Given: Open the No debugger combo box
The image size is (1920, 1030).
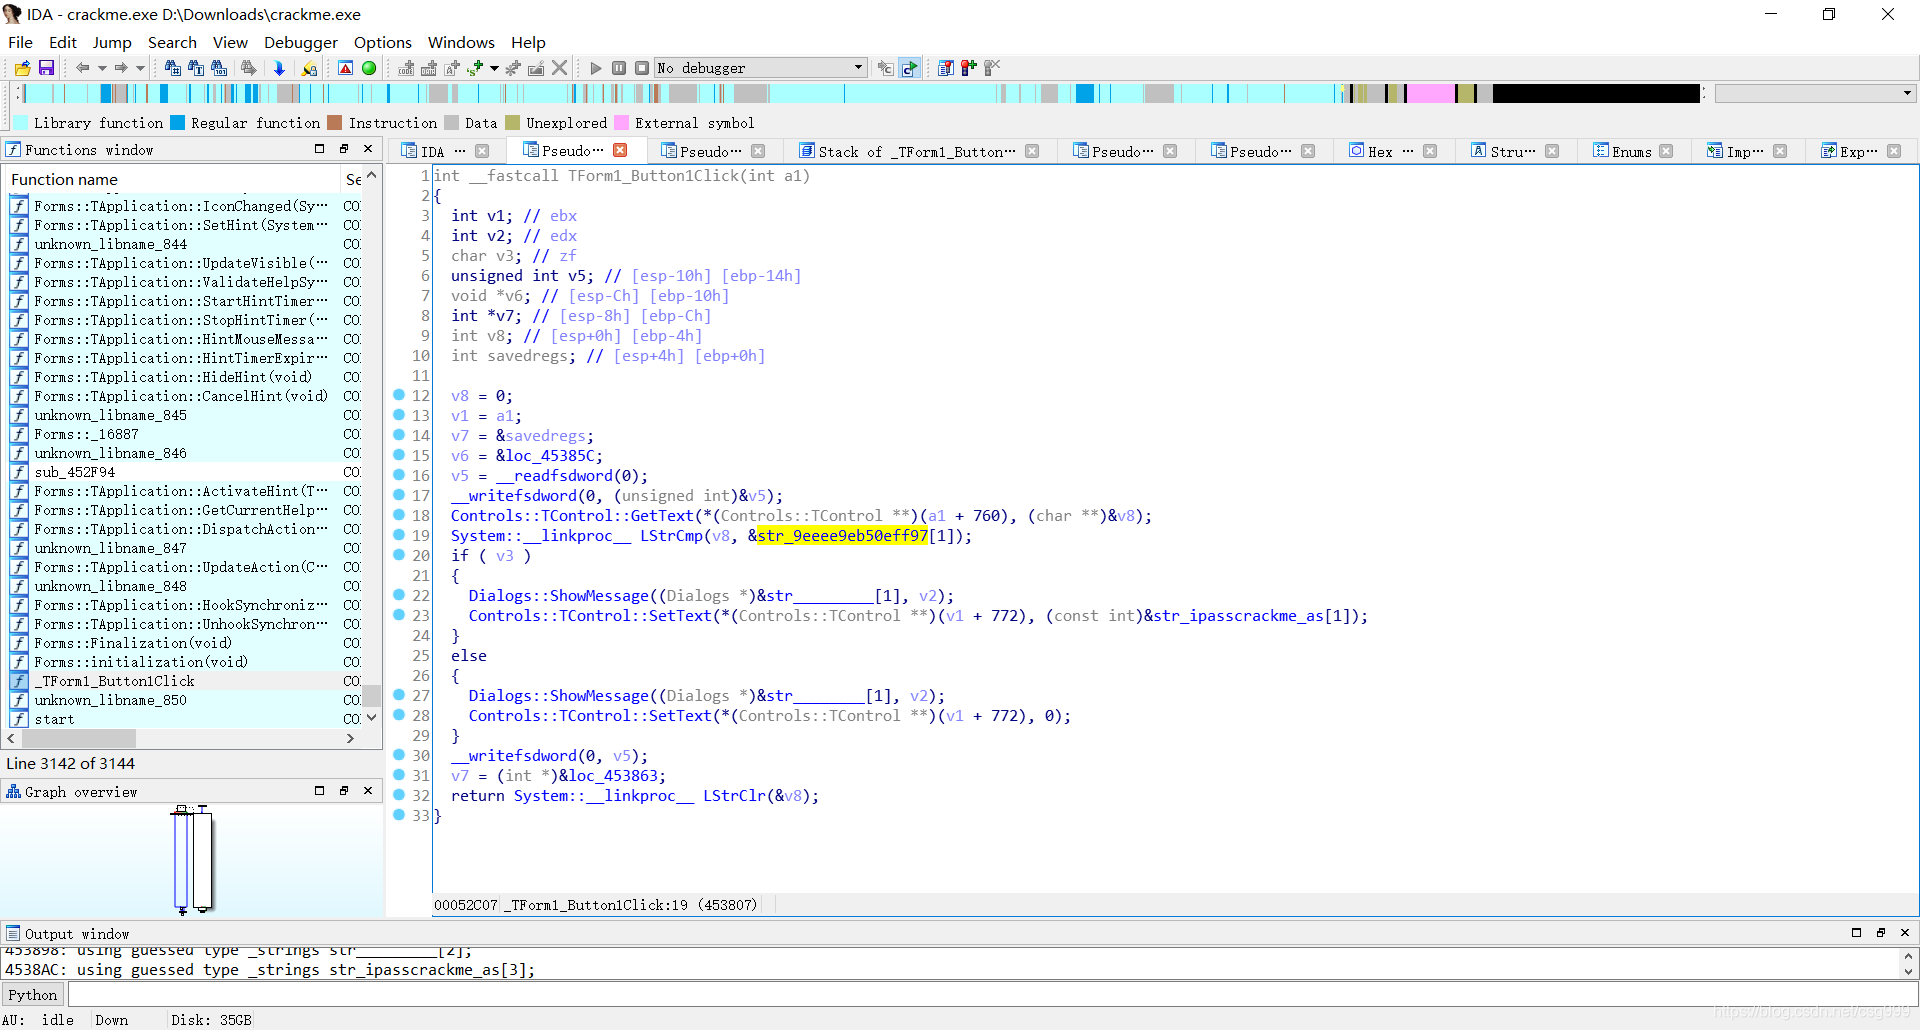Looking at the screenshot, I should (x=760, y=68).
